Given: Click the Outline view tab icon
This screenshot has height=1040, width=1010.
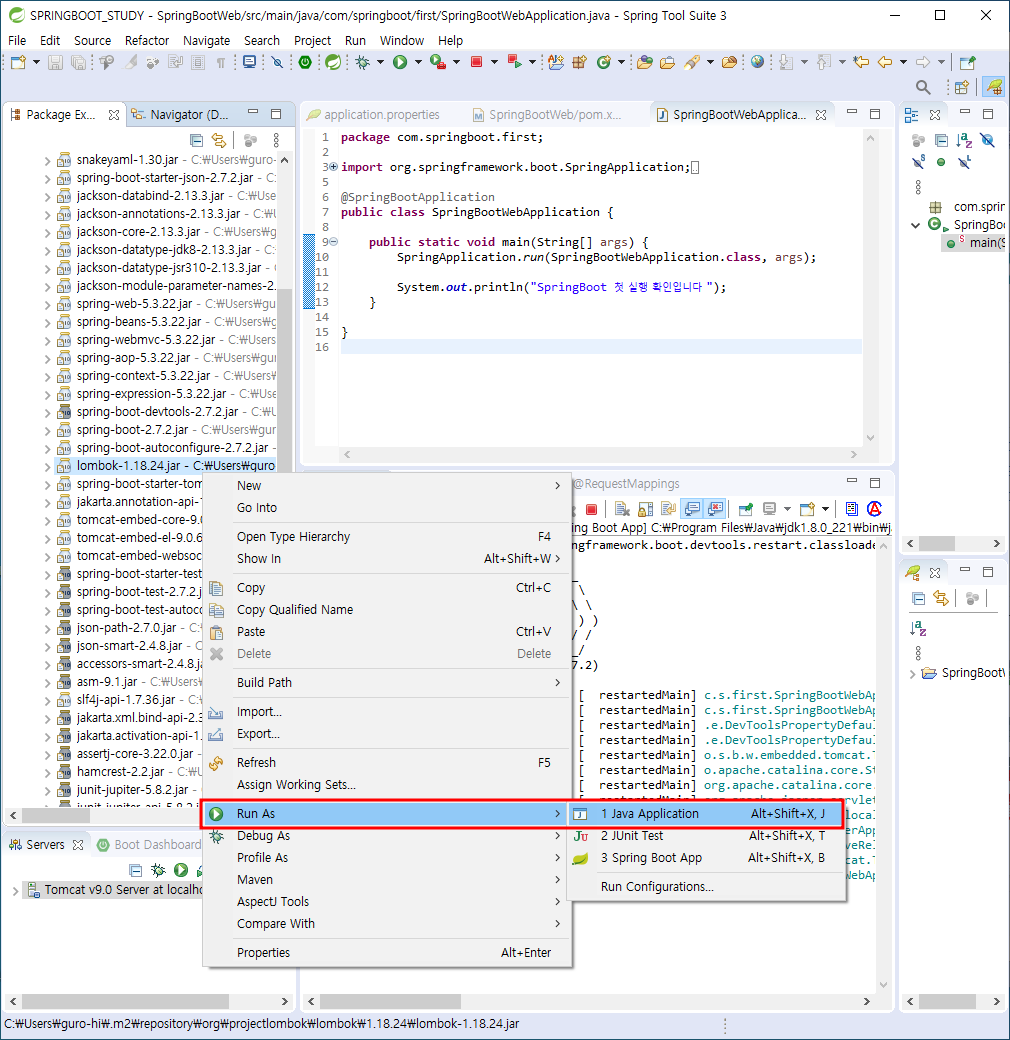Looking at the screenshot, I should tap(912, 115).
